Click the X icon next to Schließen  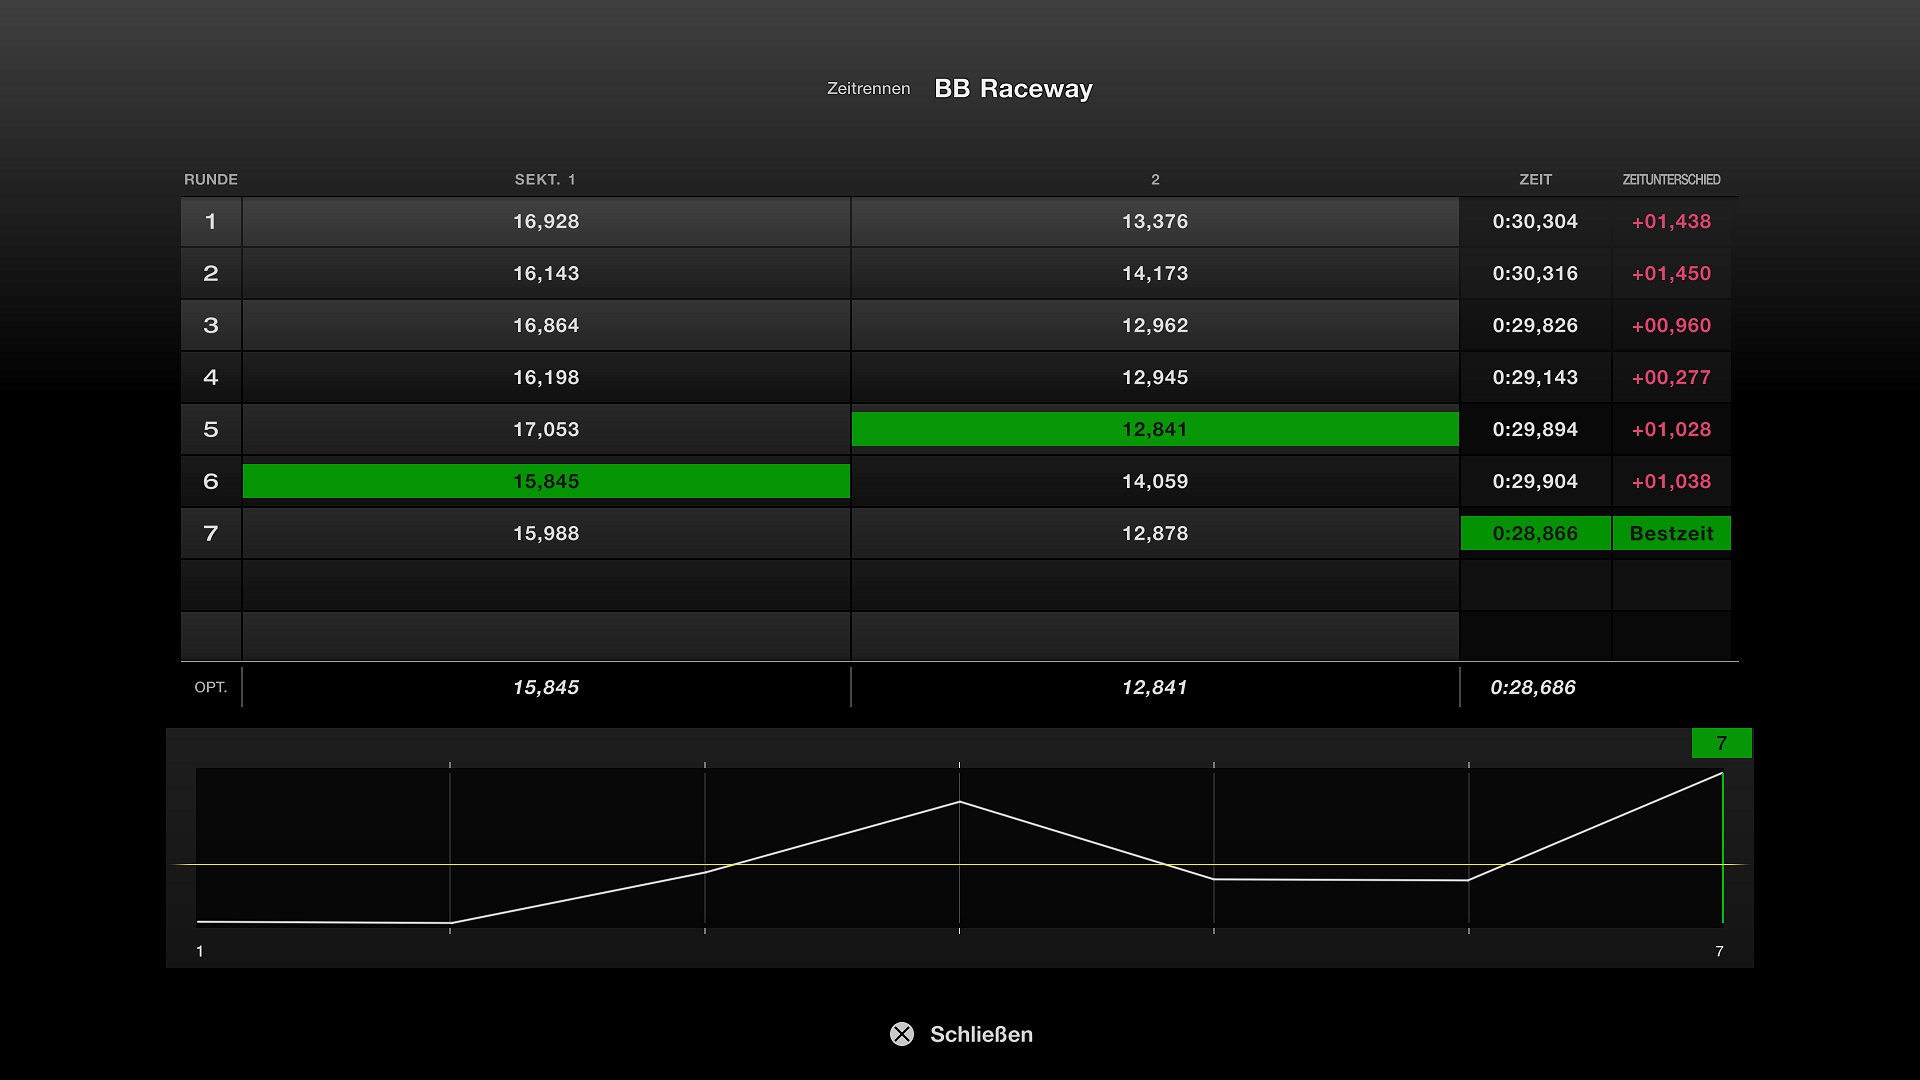[902, 1034]
